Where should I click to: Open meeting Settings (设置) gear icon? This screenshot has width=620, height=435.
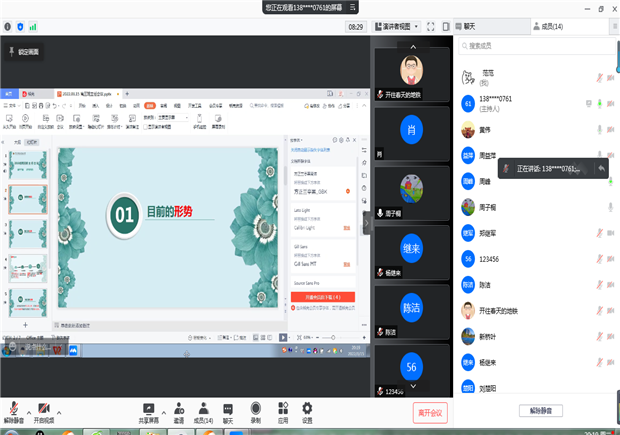coord(307,411)
